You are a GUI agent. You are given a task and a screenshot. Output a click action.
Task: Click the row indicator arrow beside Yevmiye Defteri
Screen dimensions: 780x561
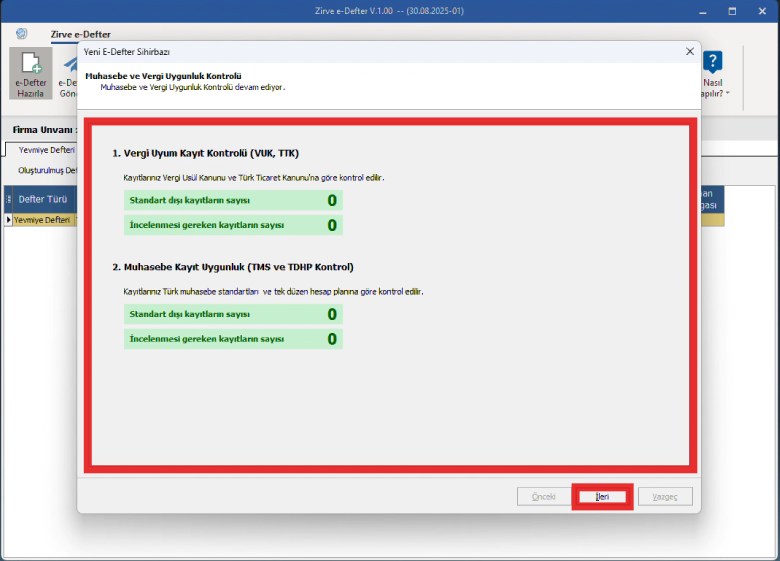pos(8,220)
